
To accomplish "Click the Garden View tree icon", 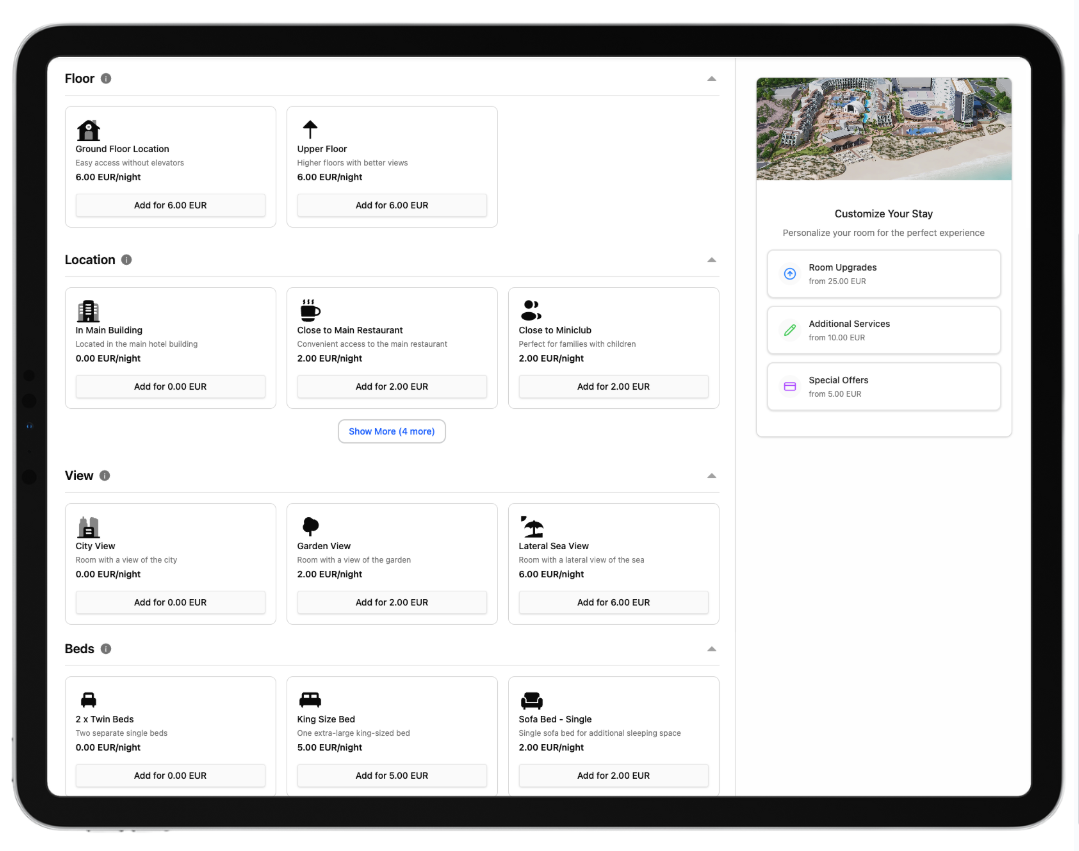I will click(310, 526).
